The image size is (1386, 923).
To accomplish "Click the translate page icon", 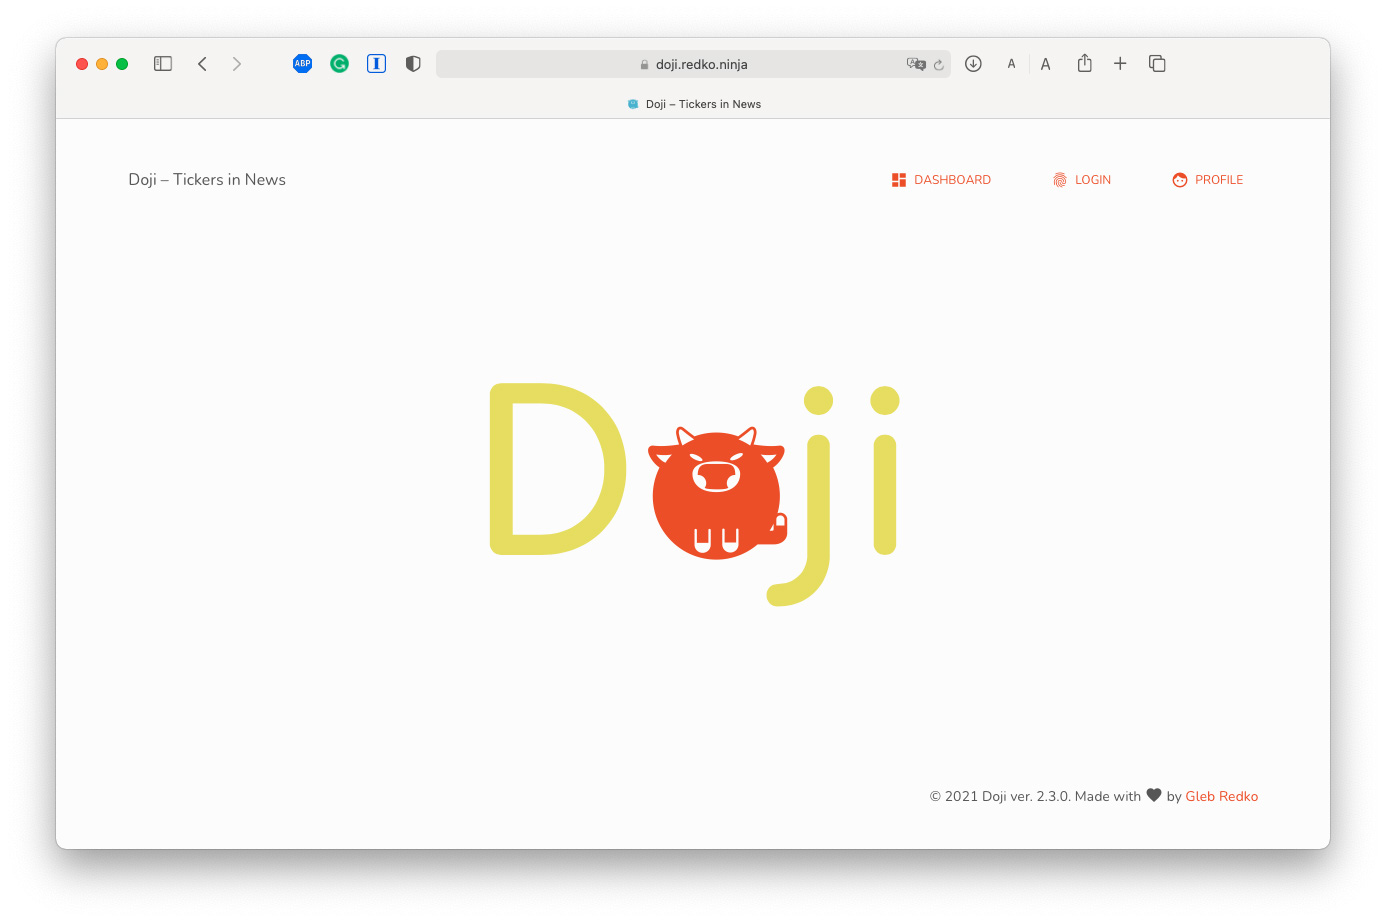I will click(x=915, y=64).
